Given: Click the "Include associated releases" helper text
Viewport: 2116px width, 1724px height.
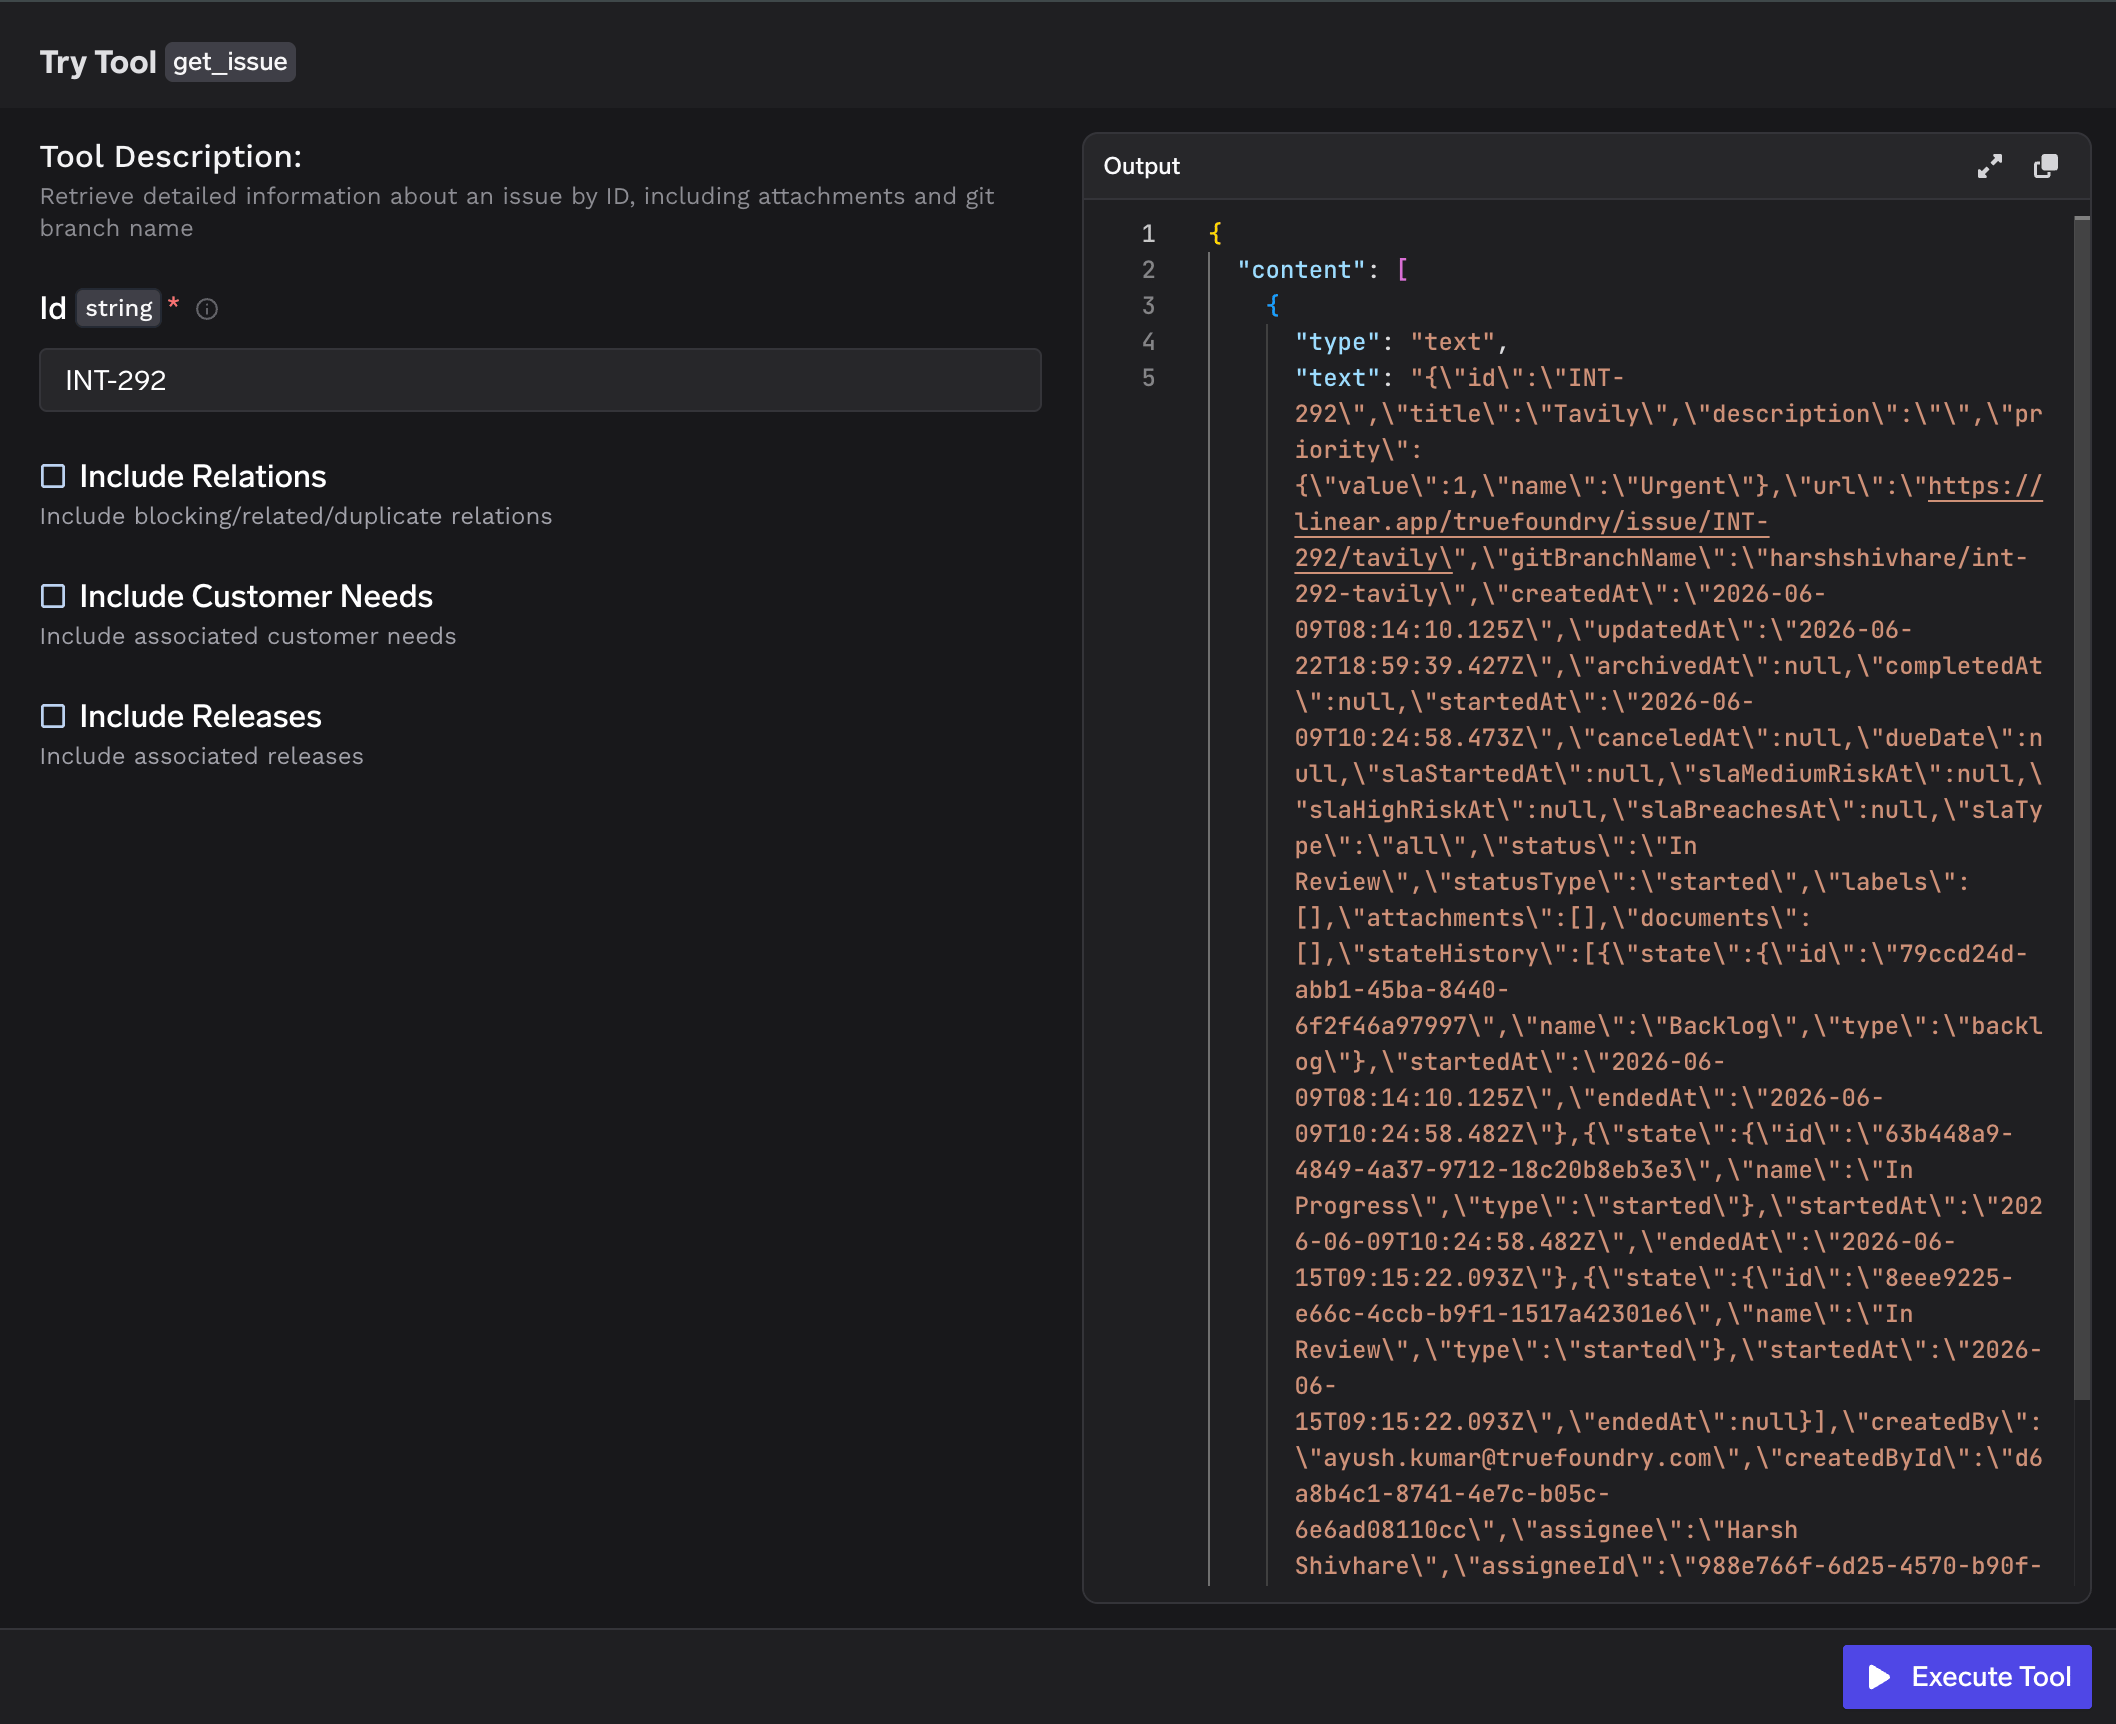Looking at the screenshot, I should pos(202,756).
